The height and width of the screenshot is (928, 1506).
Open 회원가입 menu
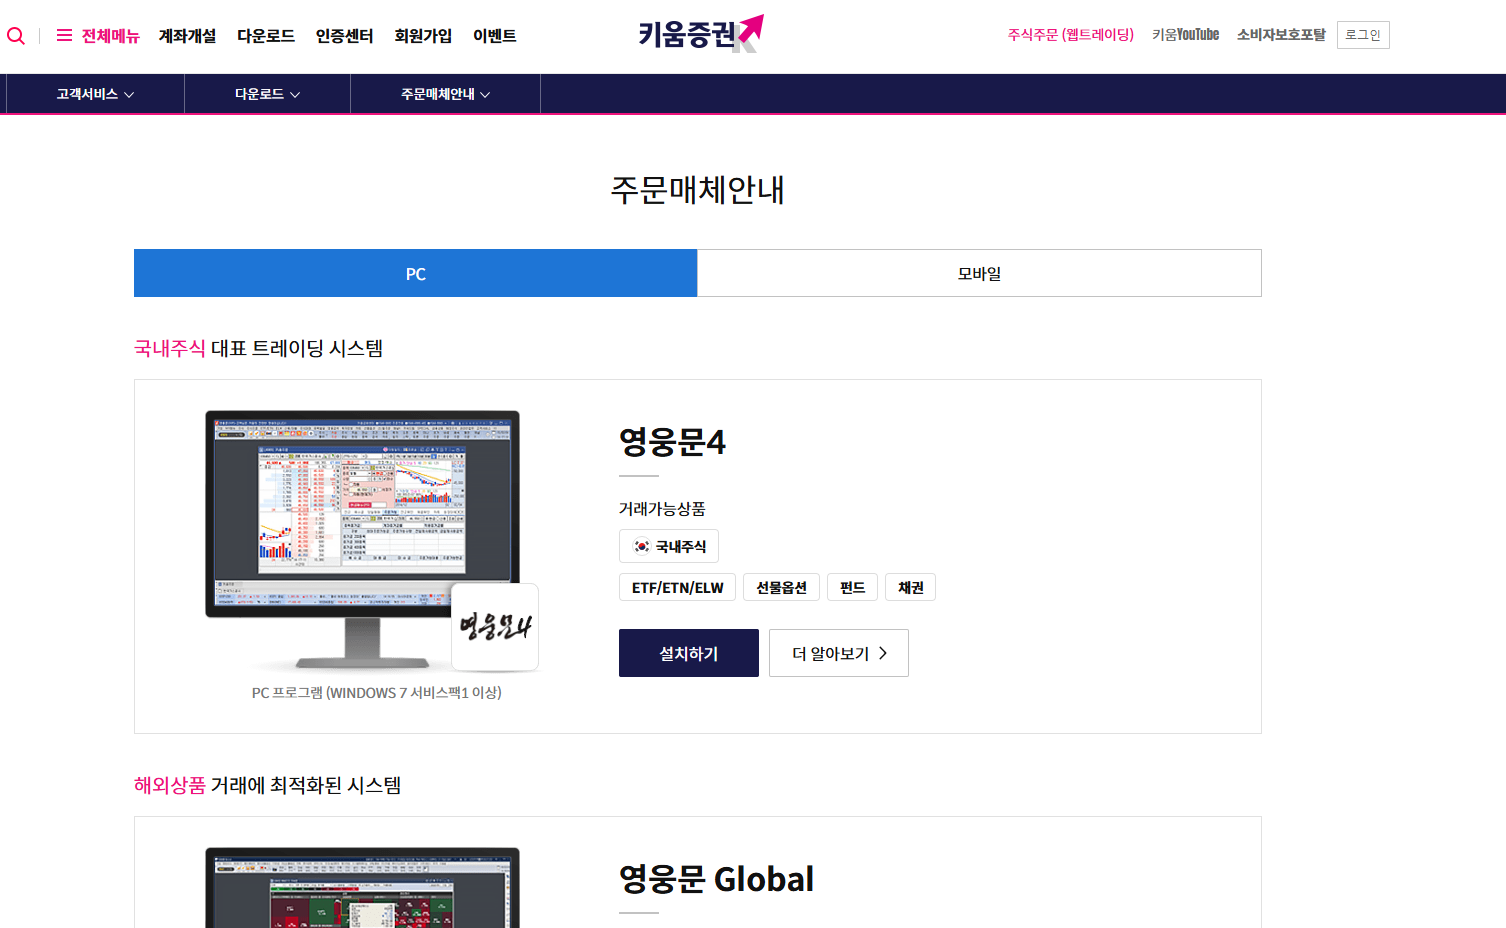423,36
